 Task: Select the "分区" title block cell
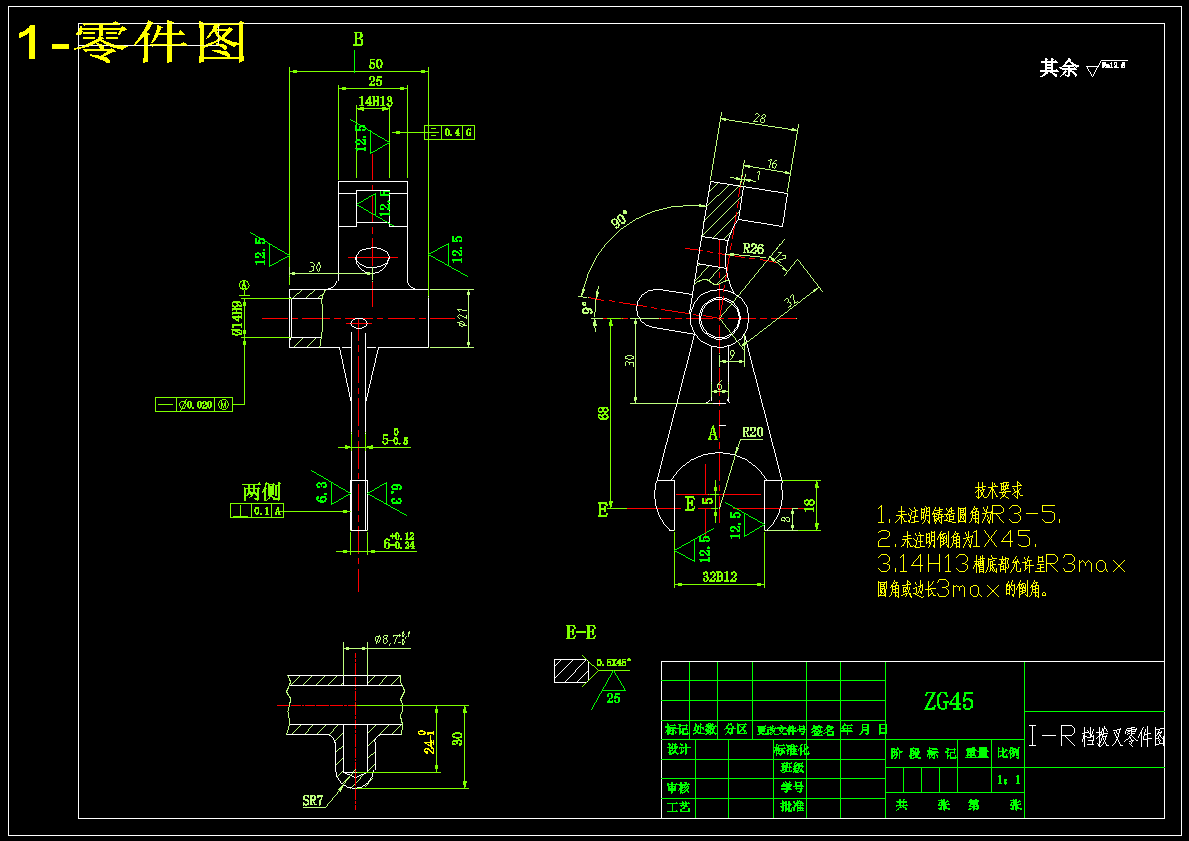(735, 730)
